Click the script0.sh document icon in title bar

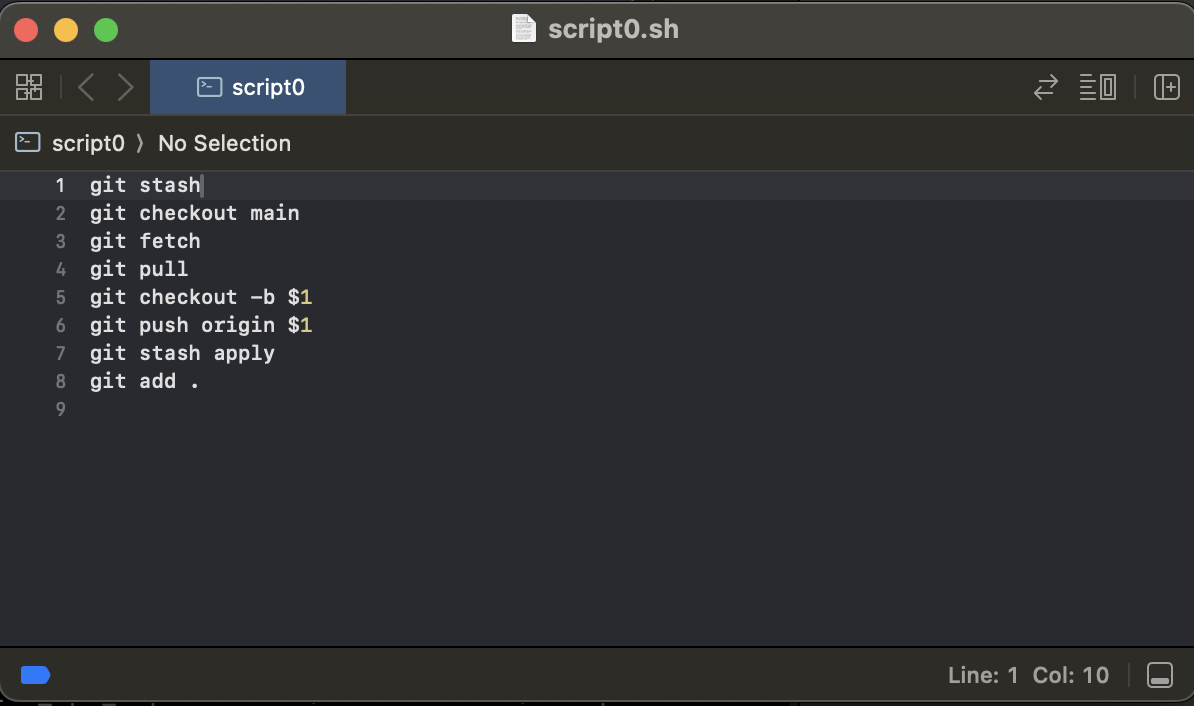coord(523,29)
